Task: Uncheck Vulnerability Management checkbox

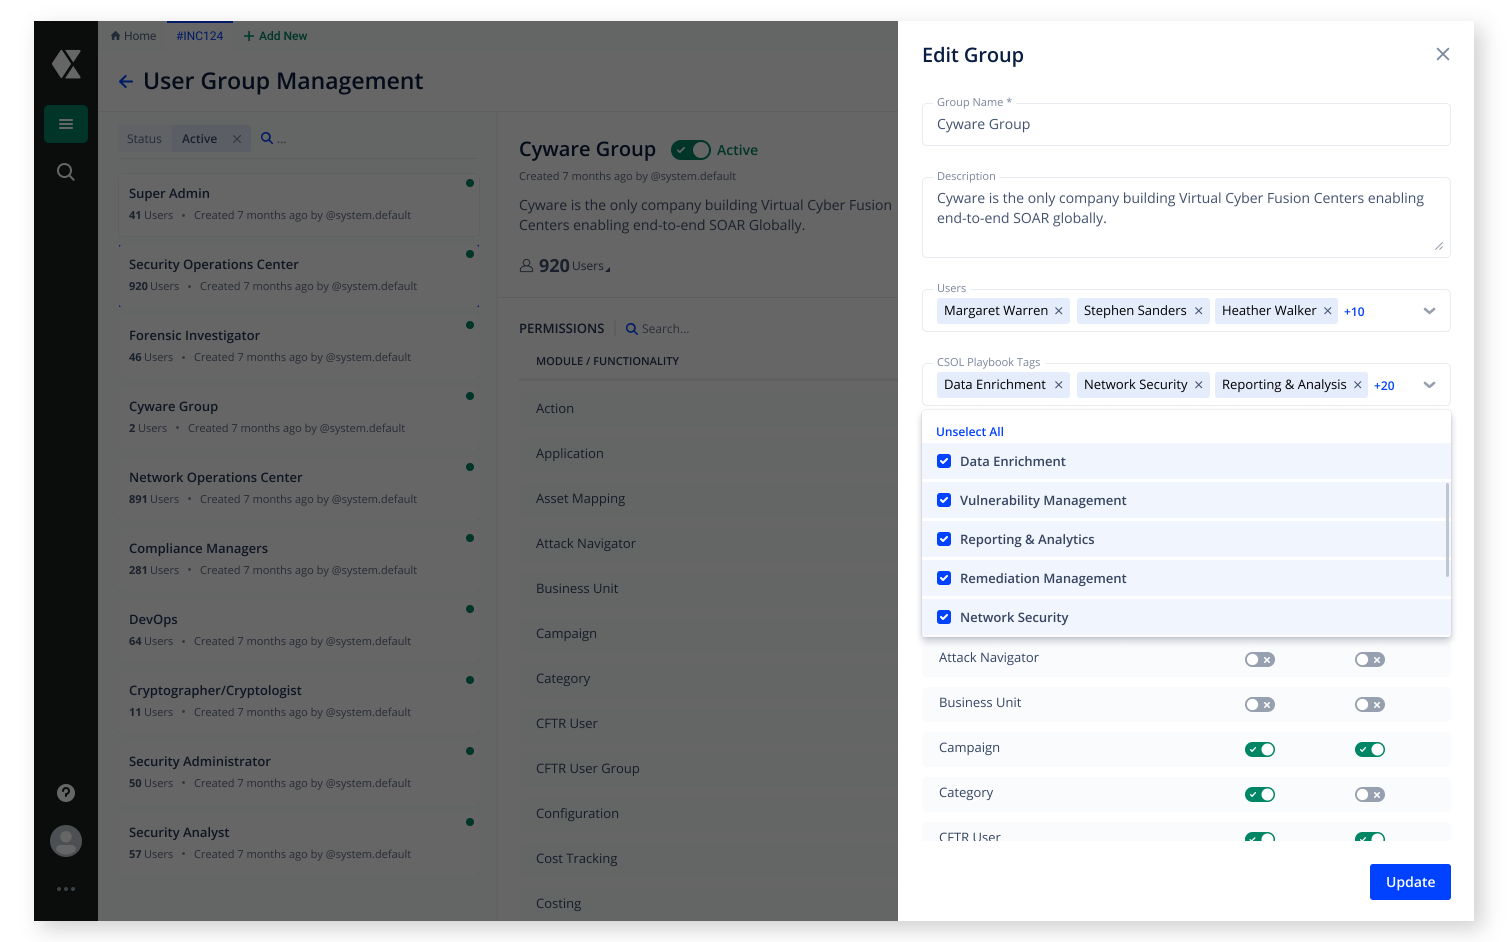Action: click(x=944, y=500)
